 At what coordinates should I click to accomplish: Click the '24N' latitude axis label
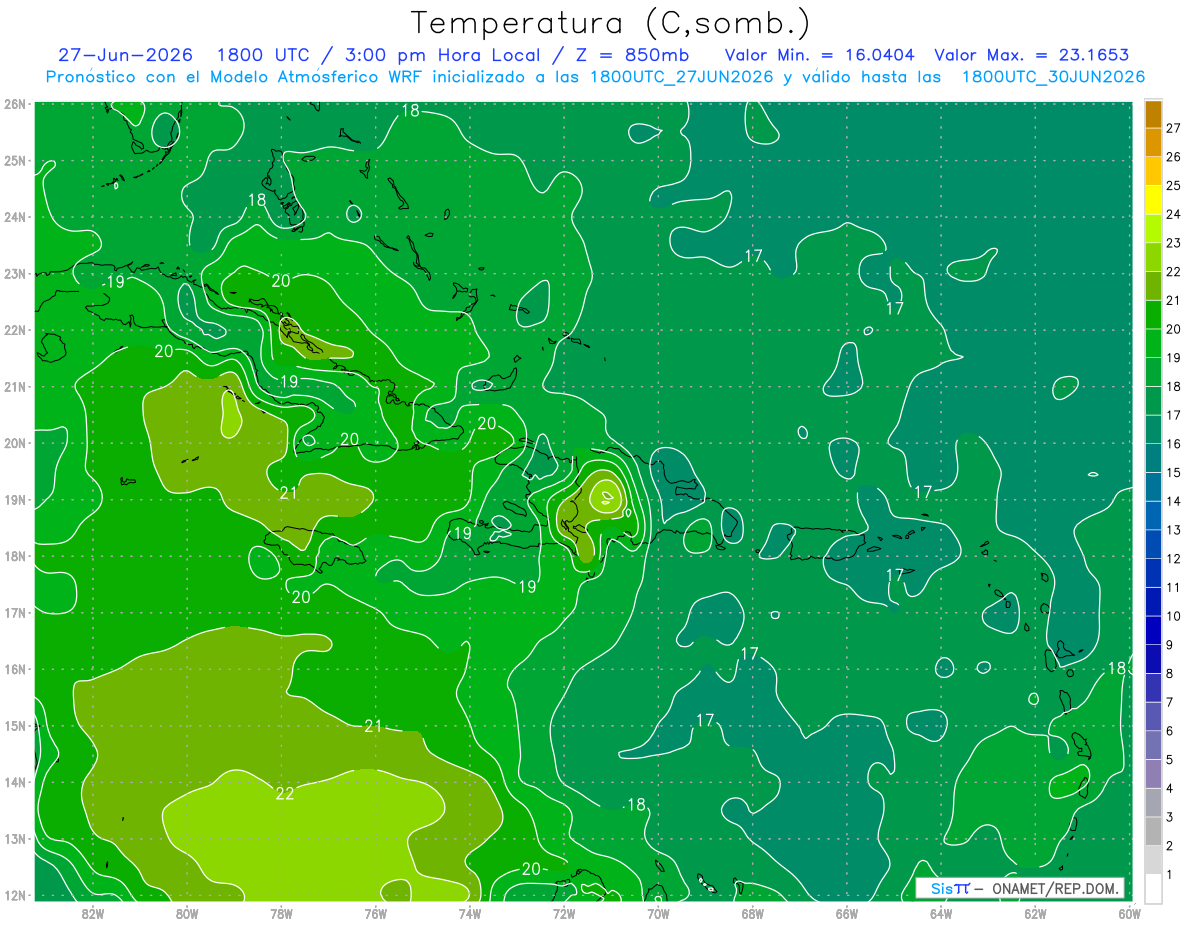14,217
